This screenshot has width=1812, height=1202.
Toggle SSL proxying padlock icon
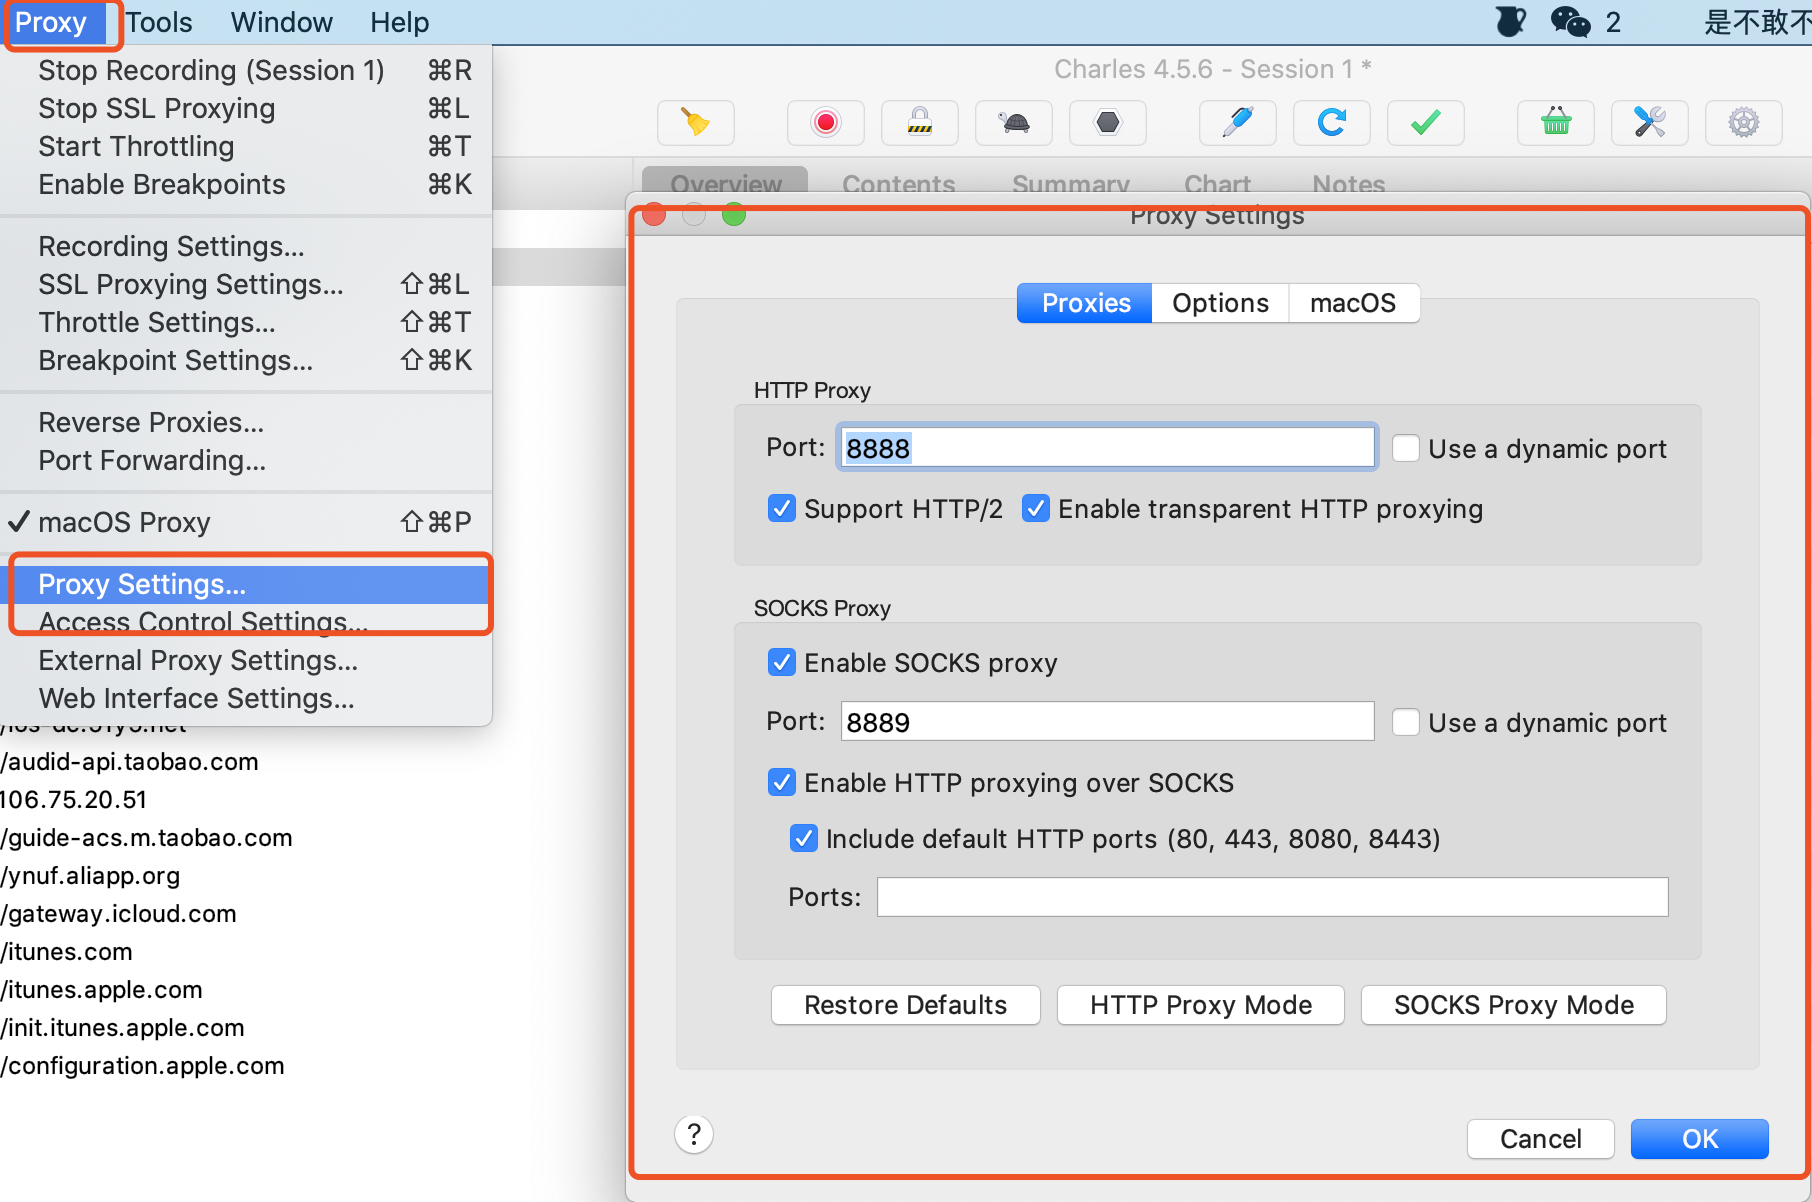pyautogui.click(x=919, y=123)
